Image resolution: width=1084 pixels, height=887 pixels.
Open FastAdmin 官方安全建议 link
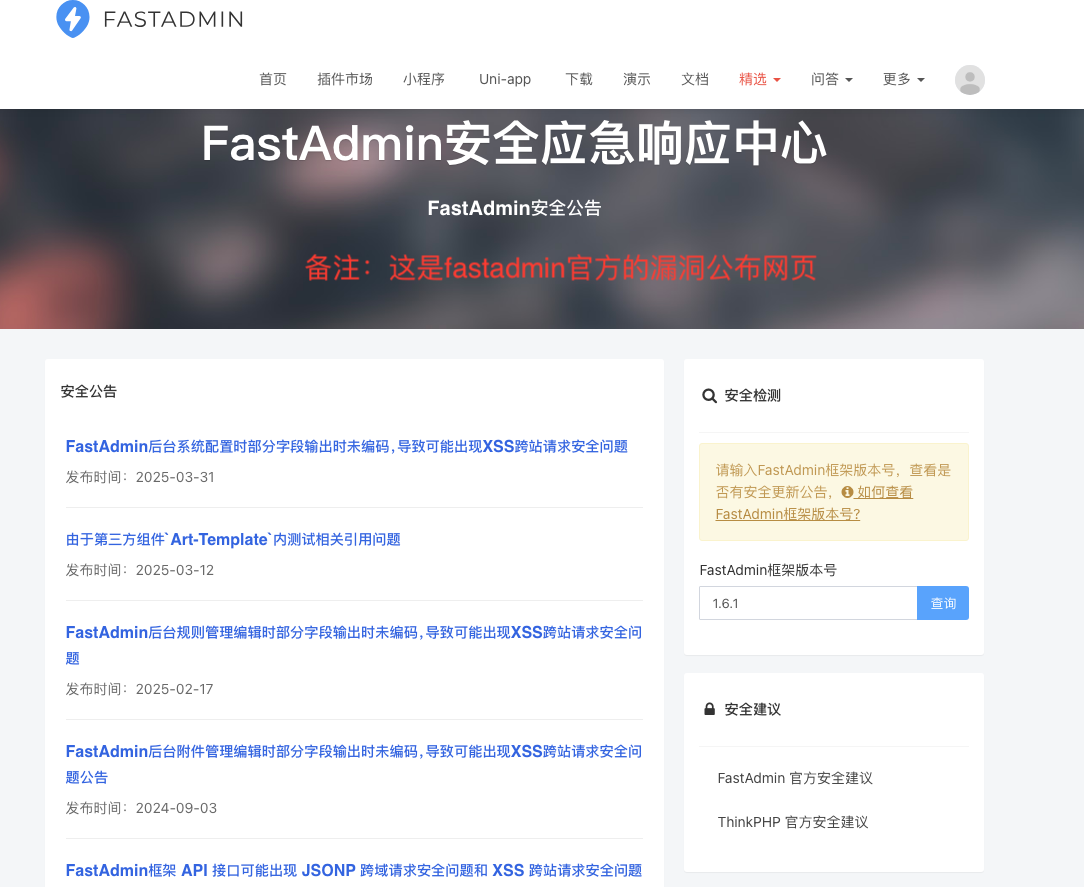[795, 778]
